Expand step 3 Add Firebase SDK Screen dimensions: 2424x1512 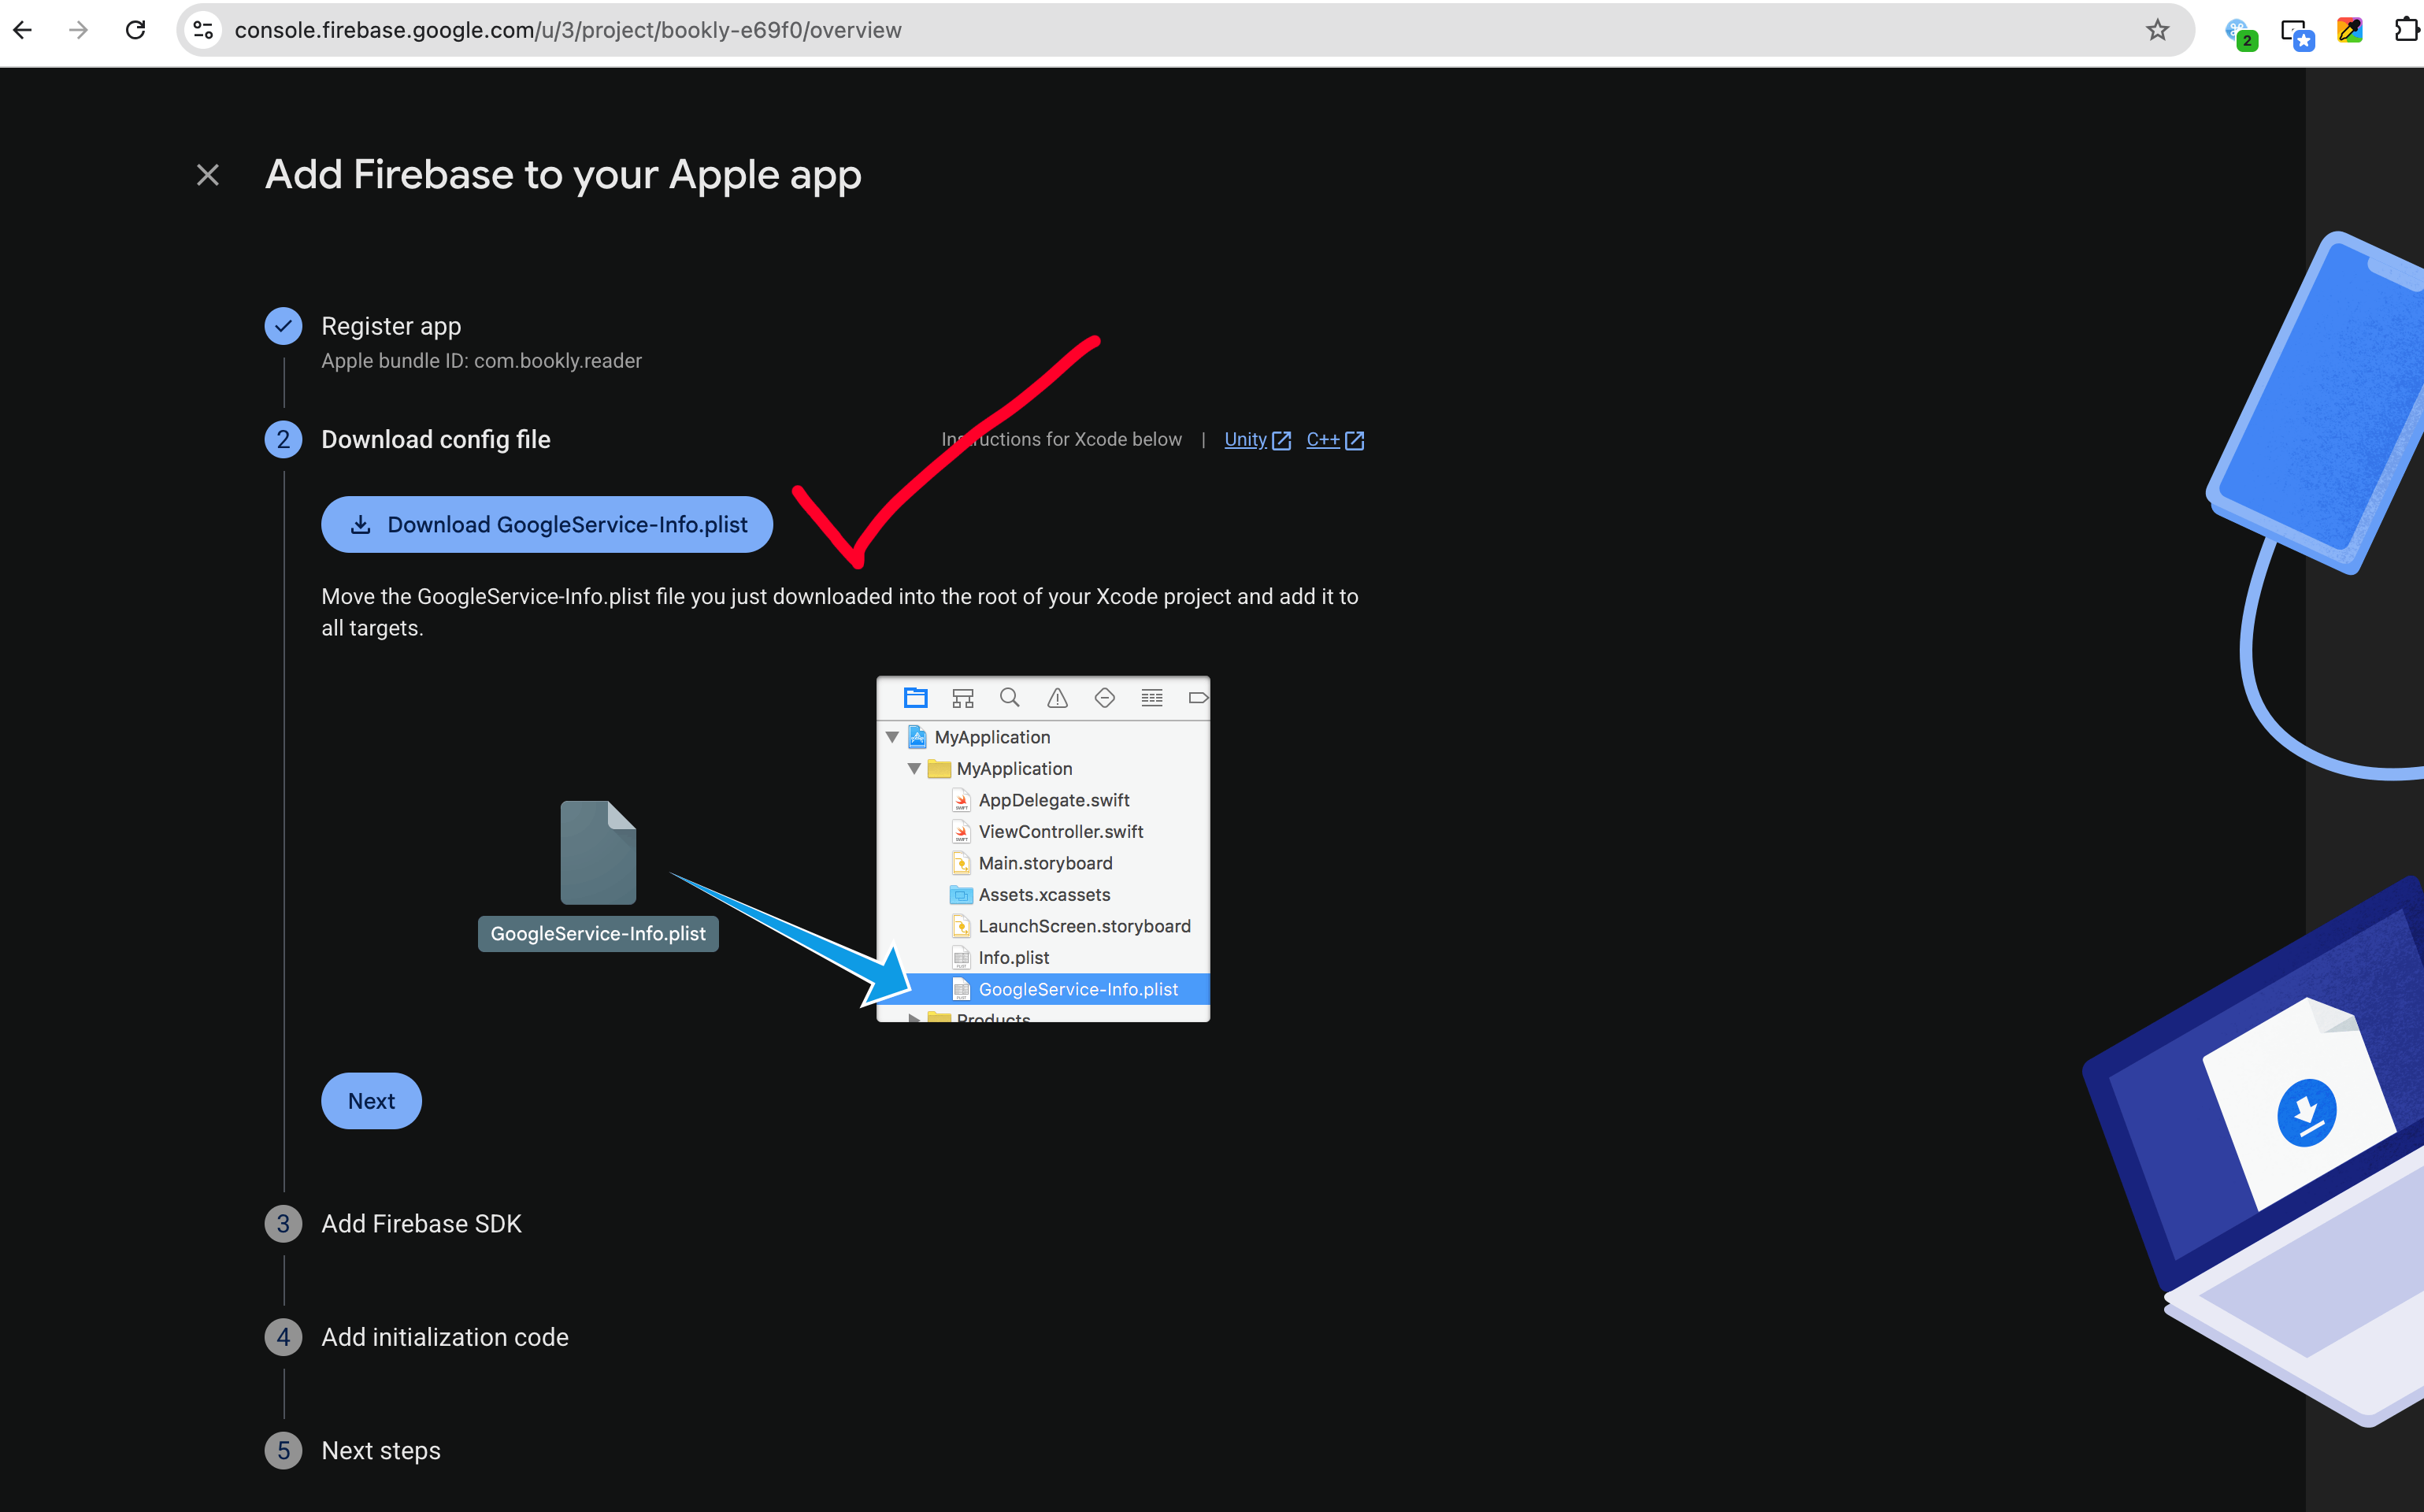coord(421,1224)
